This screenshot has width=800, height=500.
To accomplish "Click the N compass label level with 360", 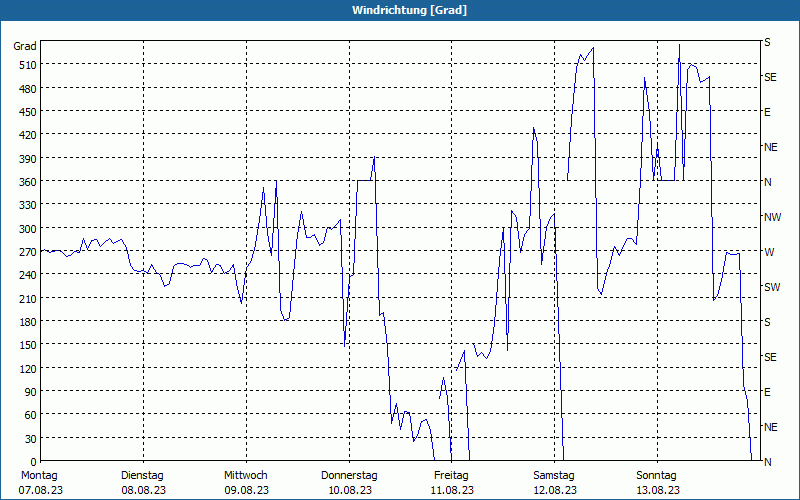I will tap(767, 182).
